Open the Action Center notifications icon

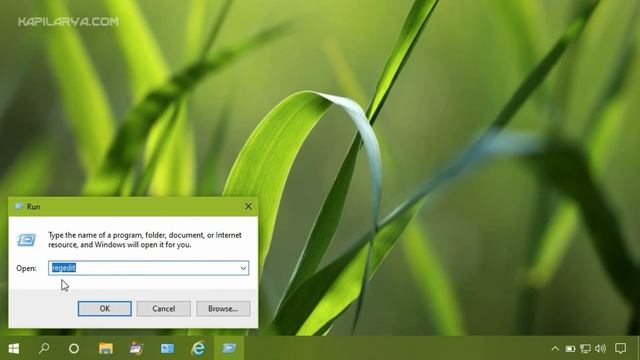pyautogui.click(x=620, y=349)
